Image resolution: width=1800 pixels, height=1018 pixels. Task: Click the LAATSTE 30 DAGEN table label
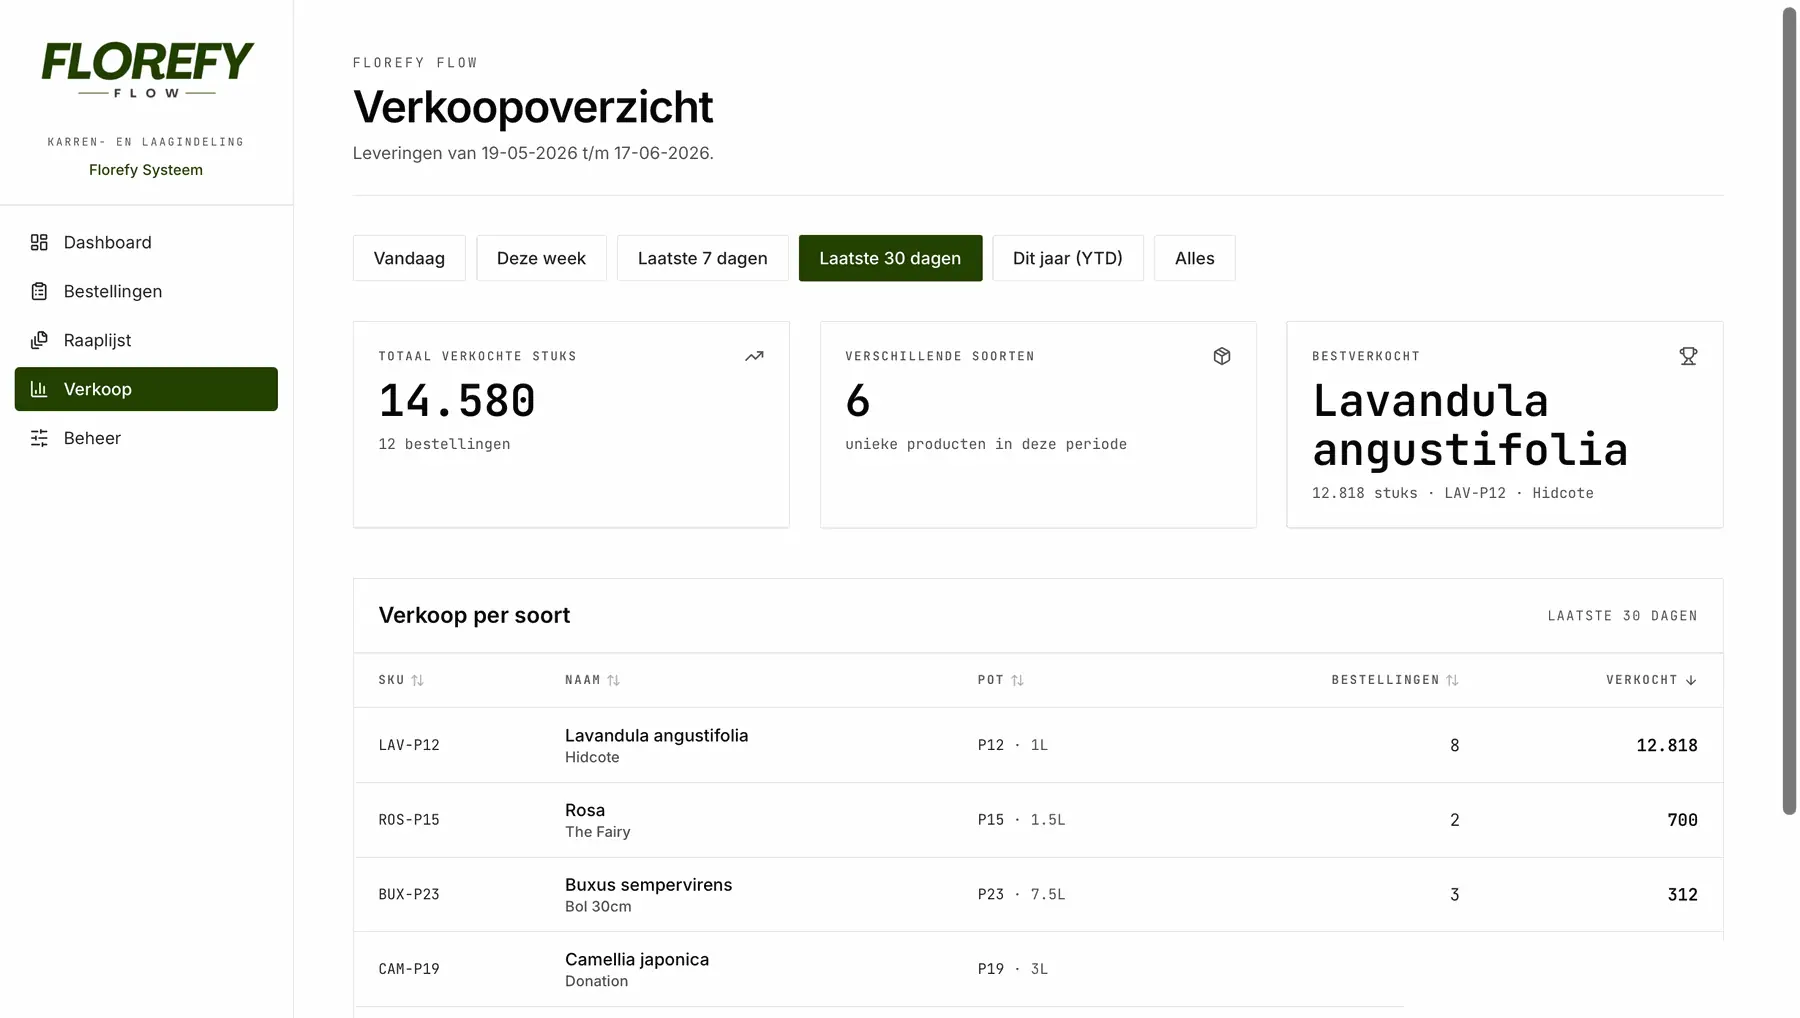click(x=1622, y=616)
